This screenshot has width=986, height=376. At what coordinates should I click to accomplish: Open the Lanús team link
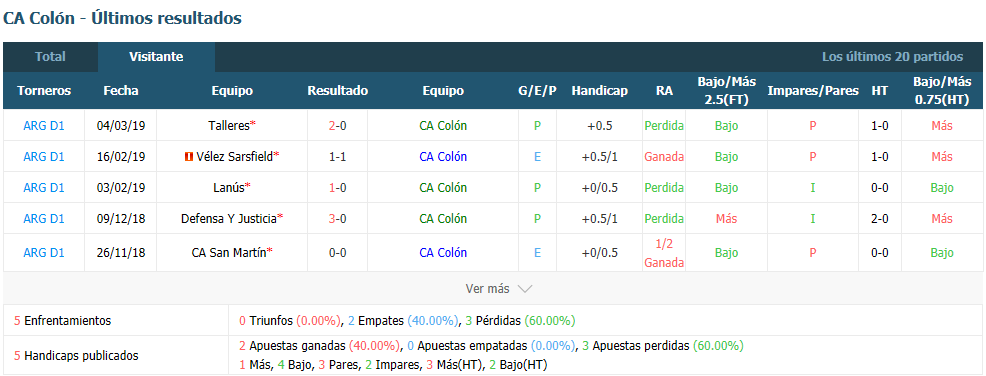229,187
